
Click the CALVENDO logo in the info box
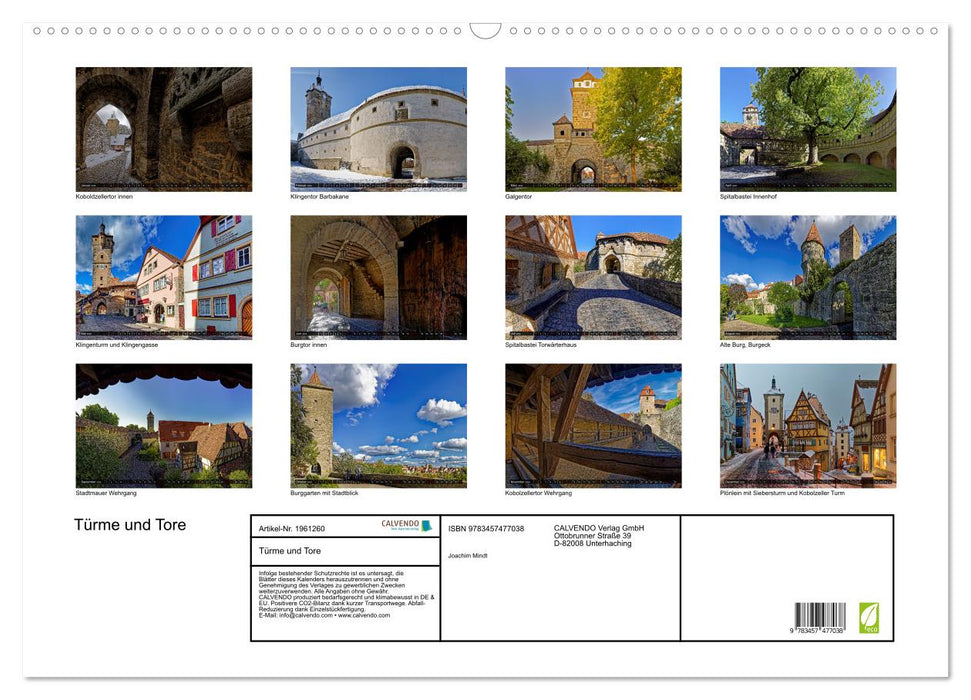tap(406, 525)
